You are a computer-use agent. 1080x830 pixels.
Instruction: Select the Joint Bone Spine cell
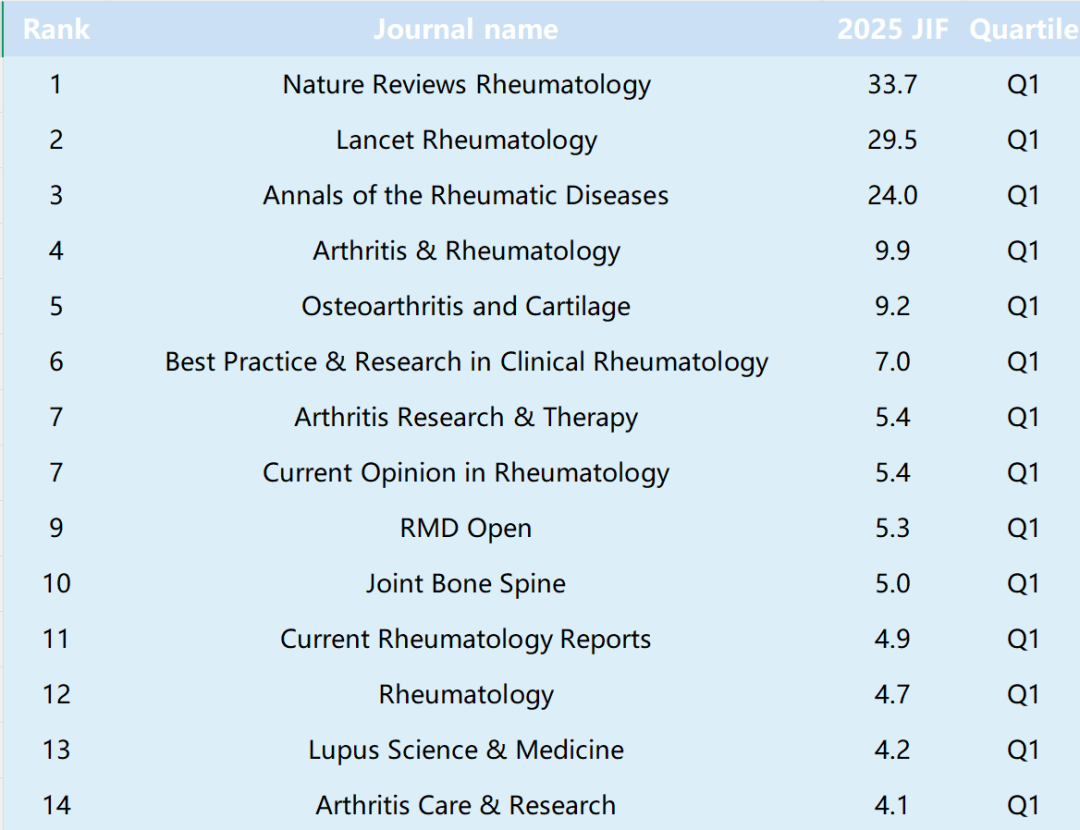coord(466,583)
